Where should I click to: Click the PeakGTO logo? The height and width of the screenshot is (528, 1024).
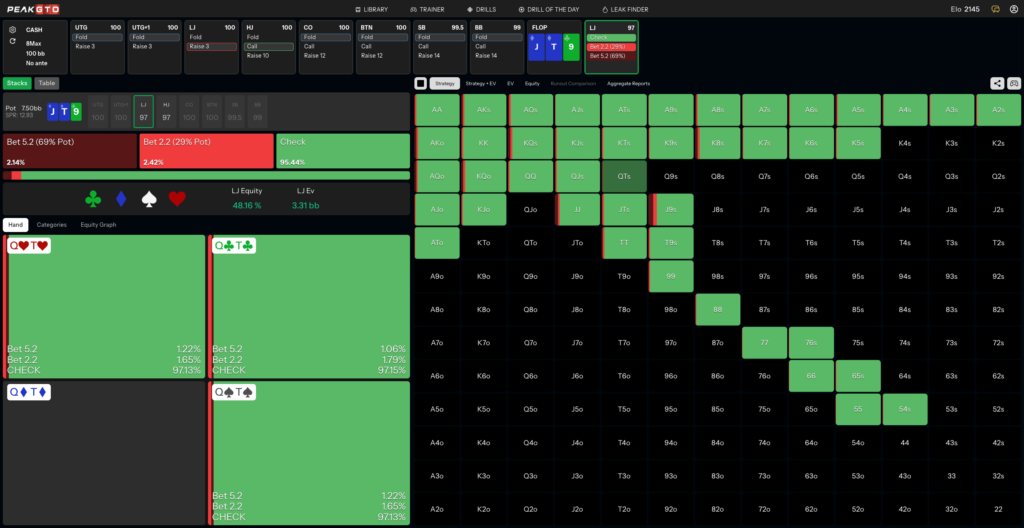click(x=31, y=9)
